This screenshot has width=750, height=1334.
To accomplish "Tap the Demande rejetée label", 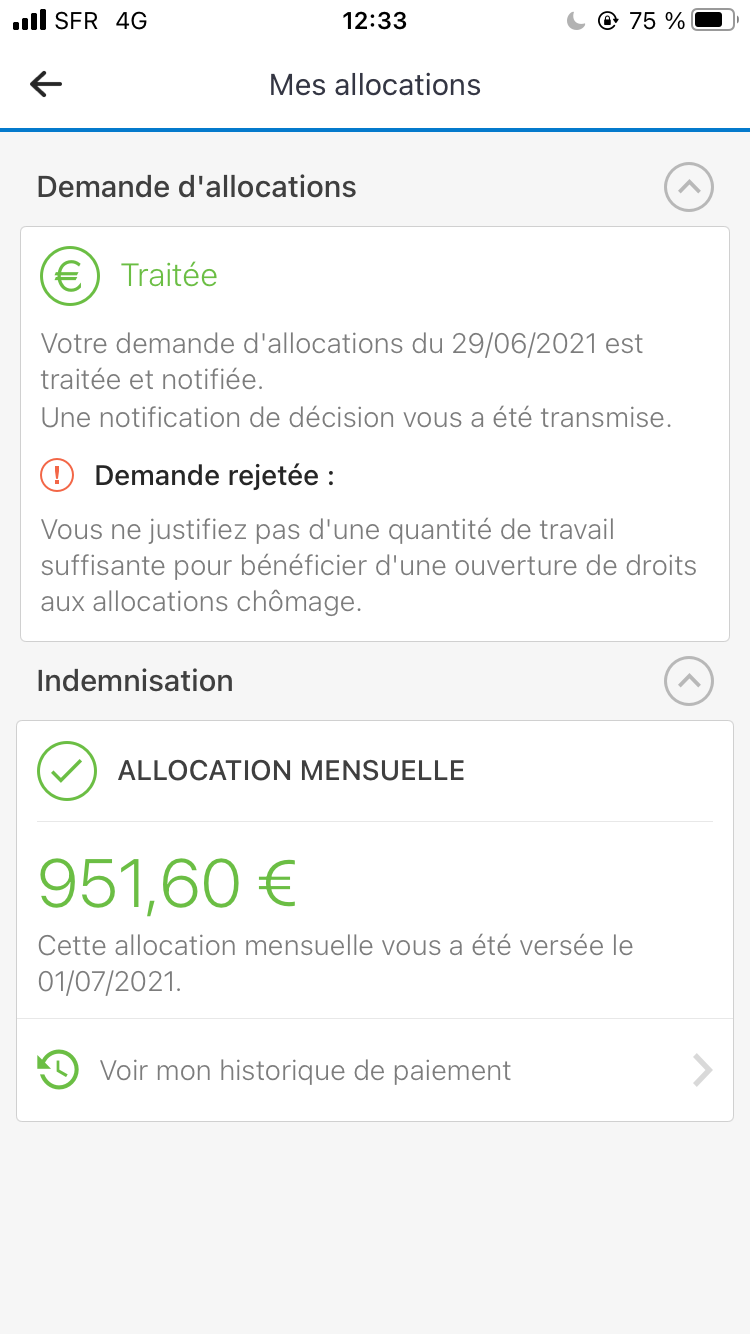I will click(214, 476).
